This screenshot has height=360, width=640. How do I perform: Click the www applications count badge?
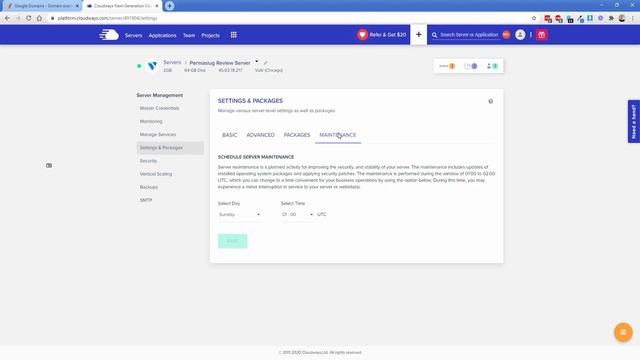point(447,66)
